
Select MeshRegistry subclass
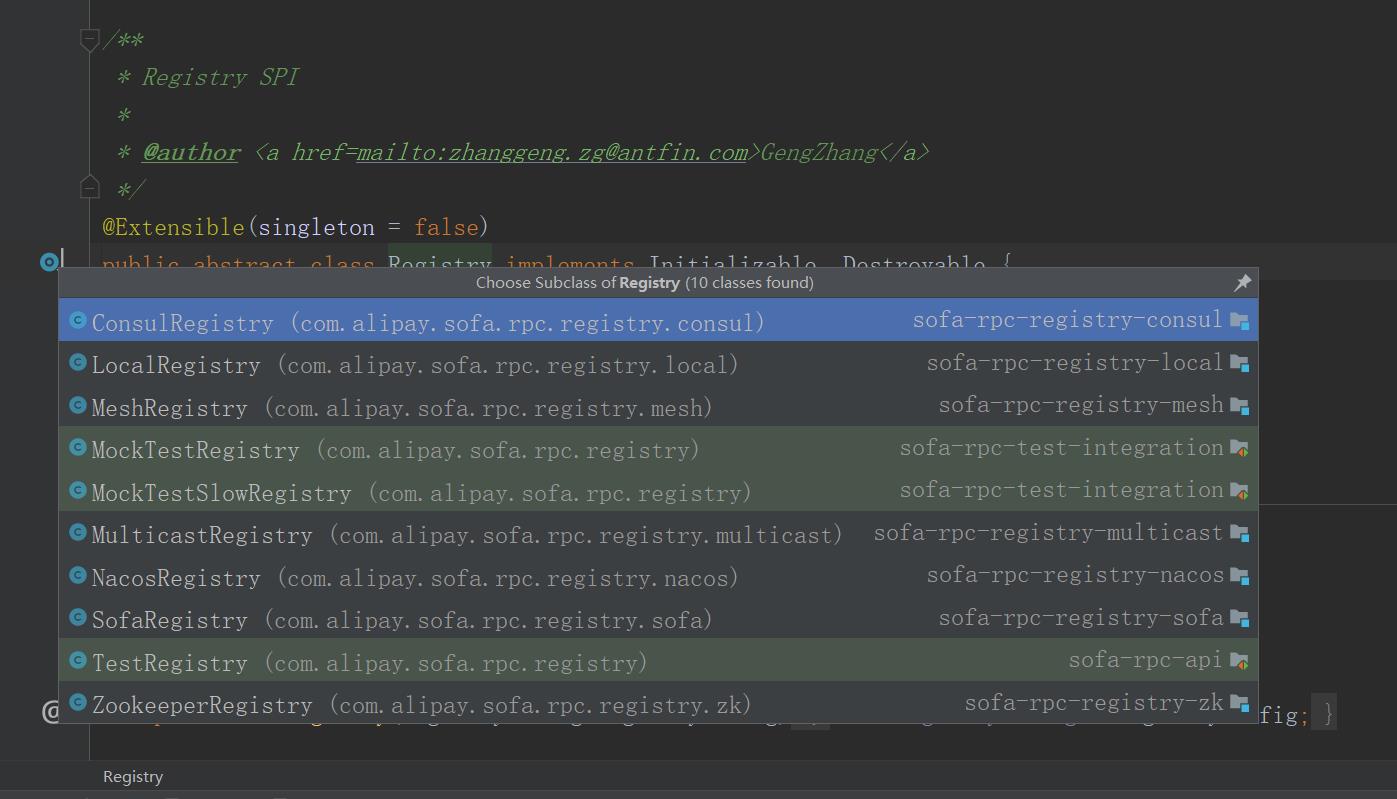pyautogui.click(x=658, y=406)
